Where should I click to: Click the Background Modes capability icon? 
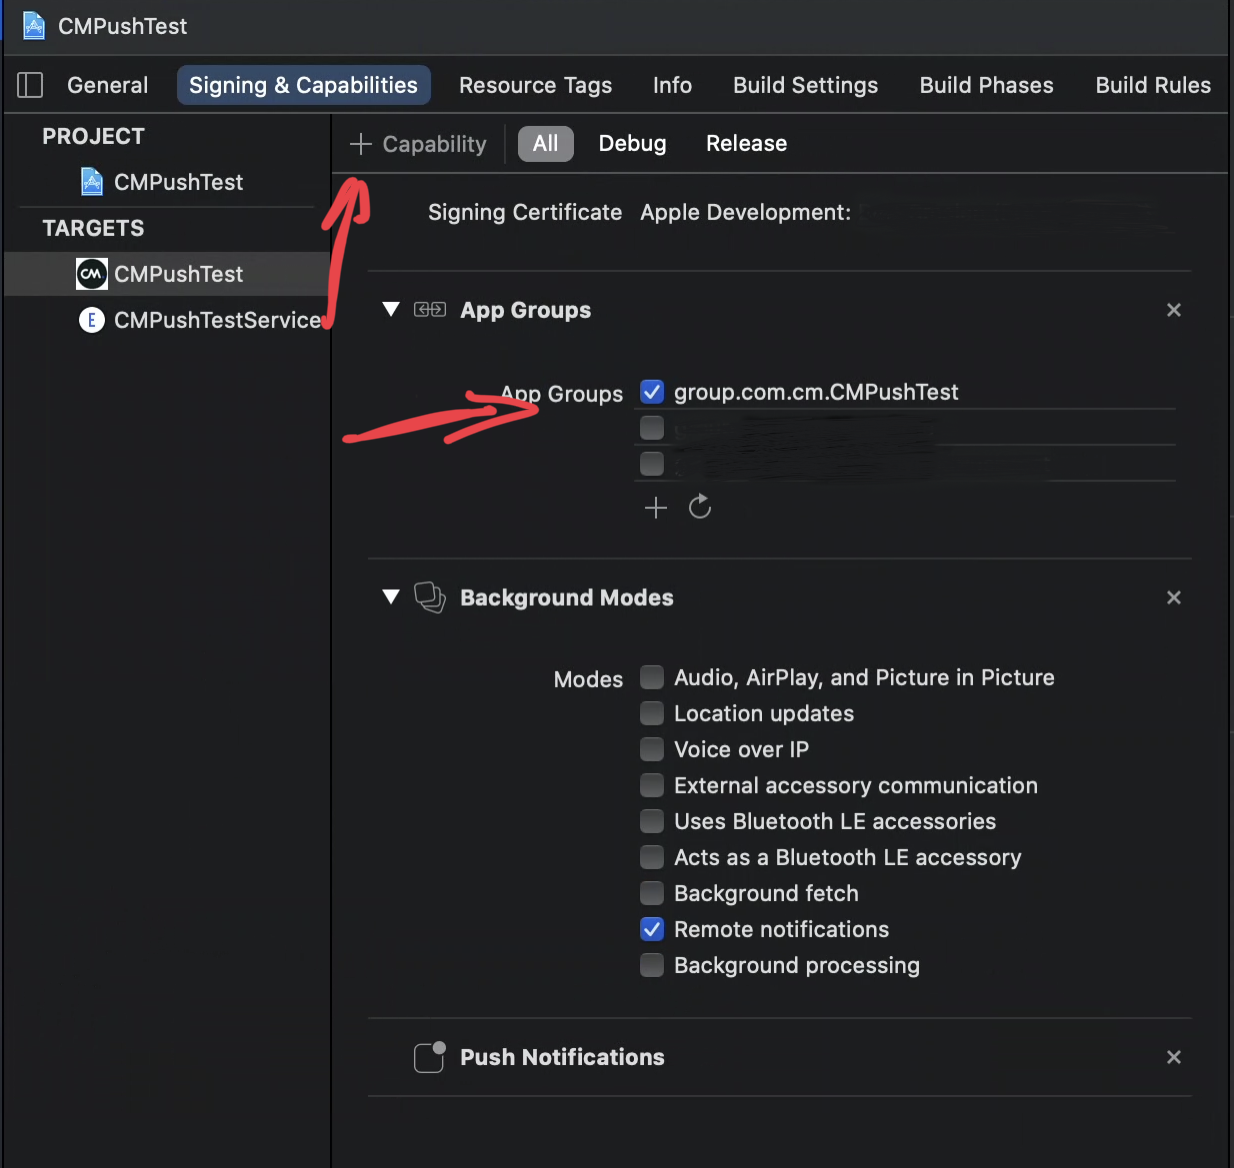pos(430,597)
